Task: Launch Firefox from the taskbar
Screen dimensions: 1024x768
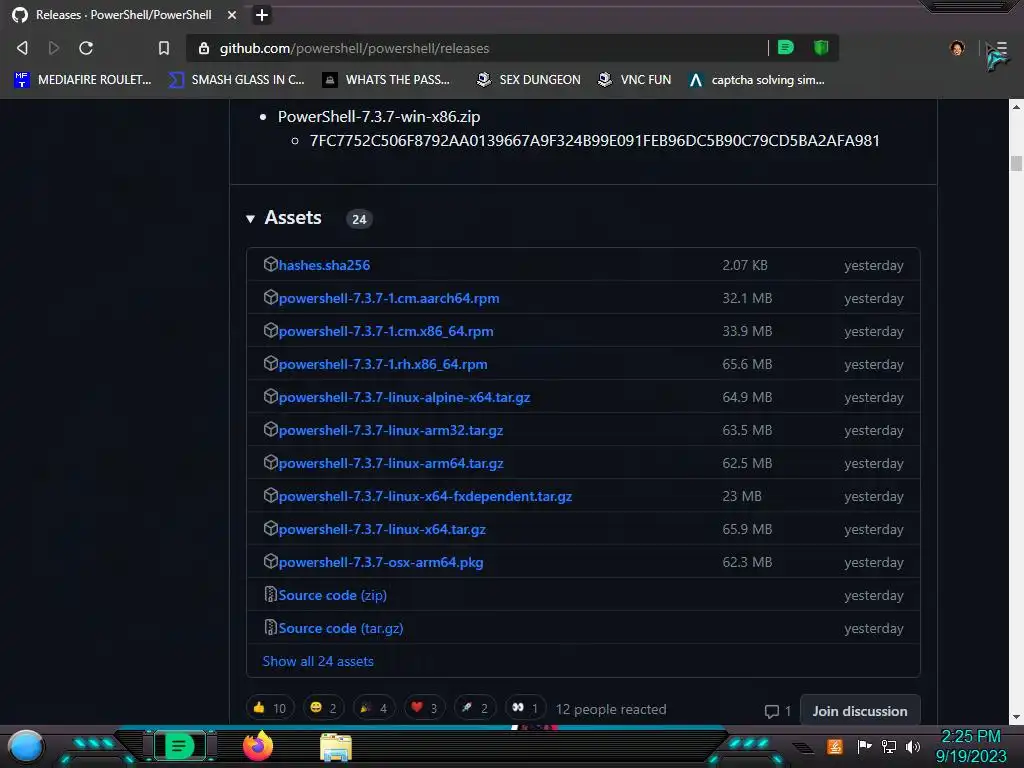Action: click(x=258, y=746)
